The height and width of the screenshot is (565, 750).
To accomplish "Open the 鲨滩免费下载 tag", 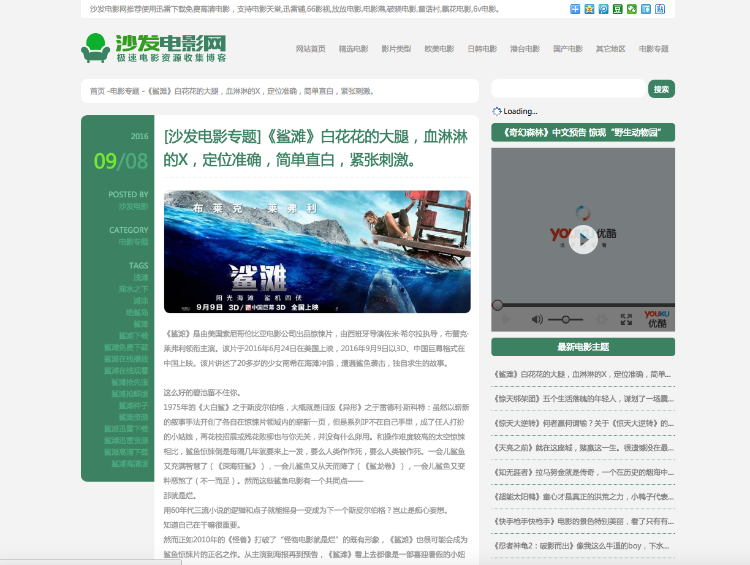I will 126,347.
